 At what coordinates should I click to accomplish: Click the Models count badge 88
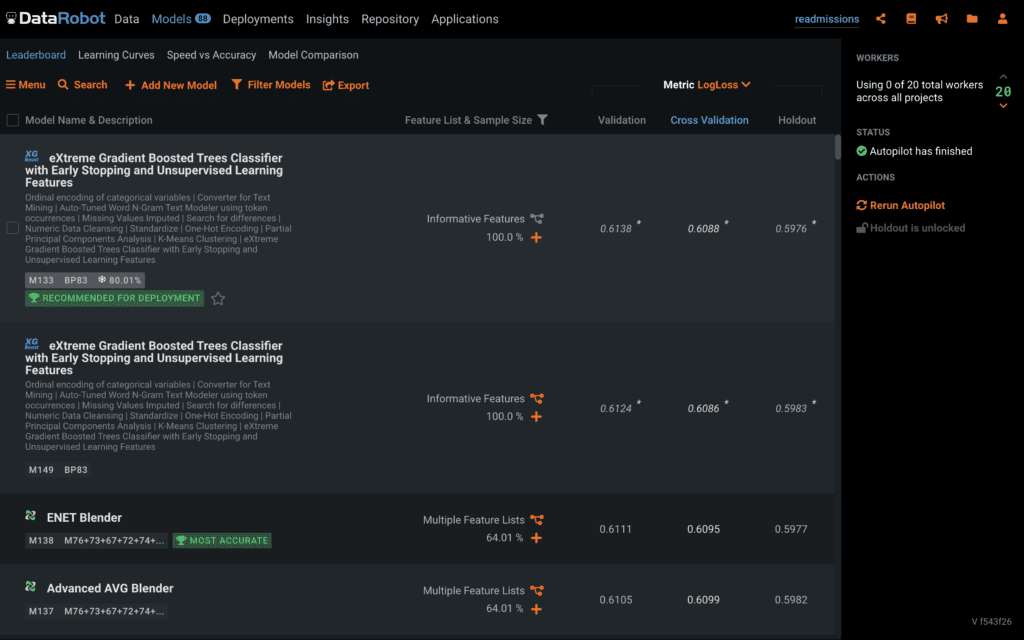[x=202, y=18]
